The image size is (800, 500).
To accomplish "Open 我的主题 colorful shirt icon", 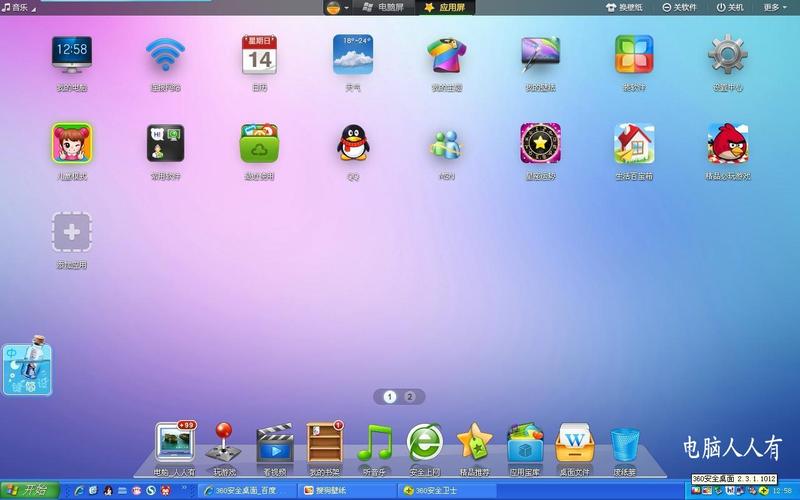I will pos(446,55).
